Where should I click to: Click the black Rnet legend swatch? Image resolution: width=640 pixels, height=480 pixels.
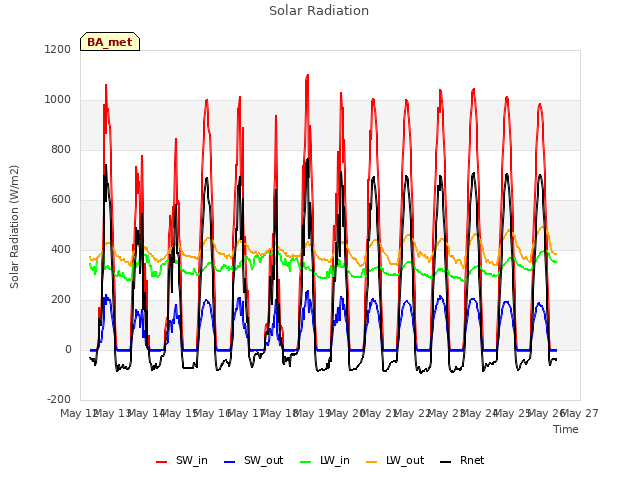click(x=446, y=462)
